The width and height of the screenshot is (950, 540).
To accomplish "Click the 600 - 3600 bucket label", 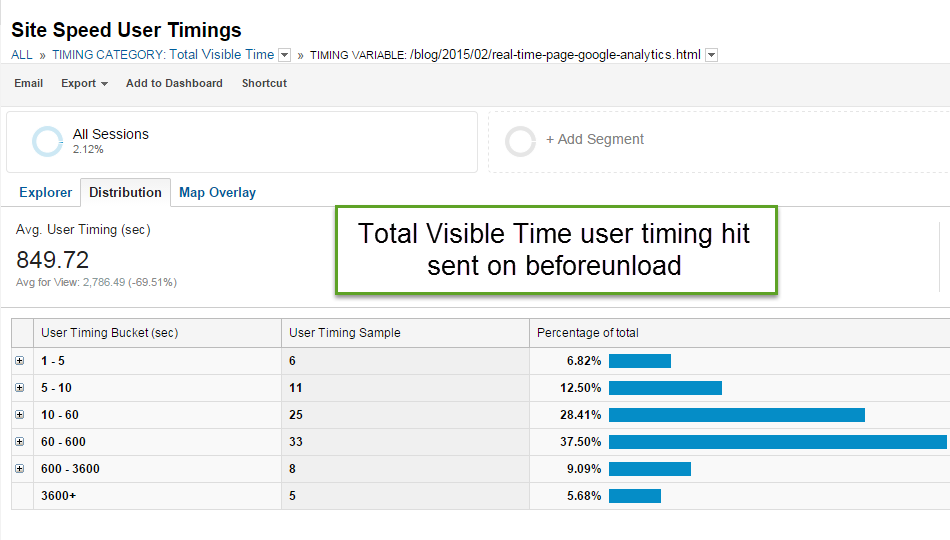I will click(x=70, y=468).
